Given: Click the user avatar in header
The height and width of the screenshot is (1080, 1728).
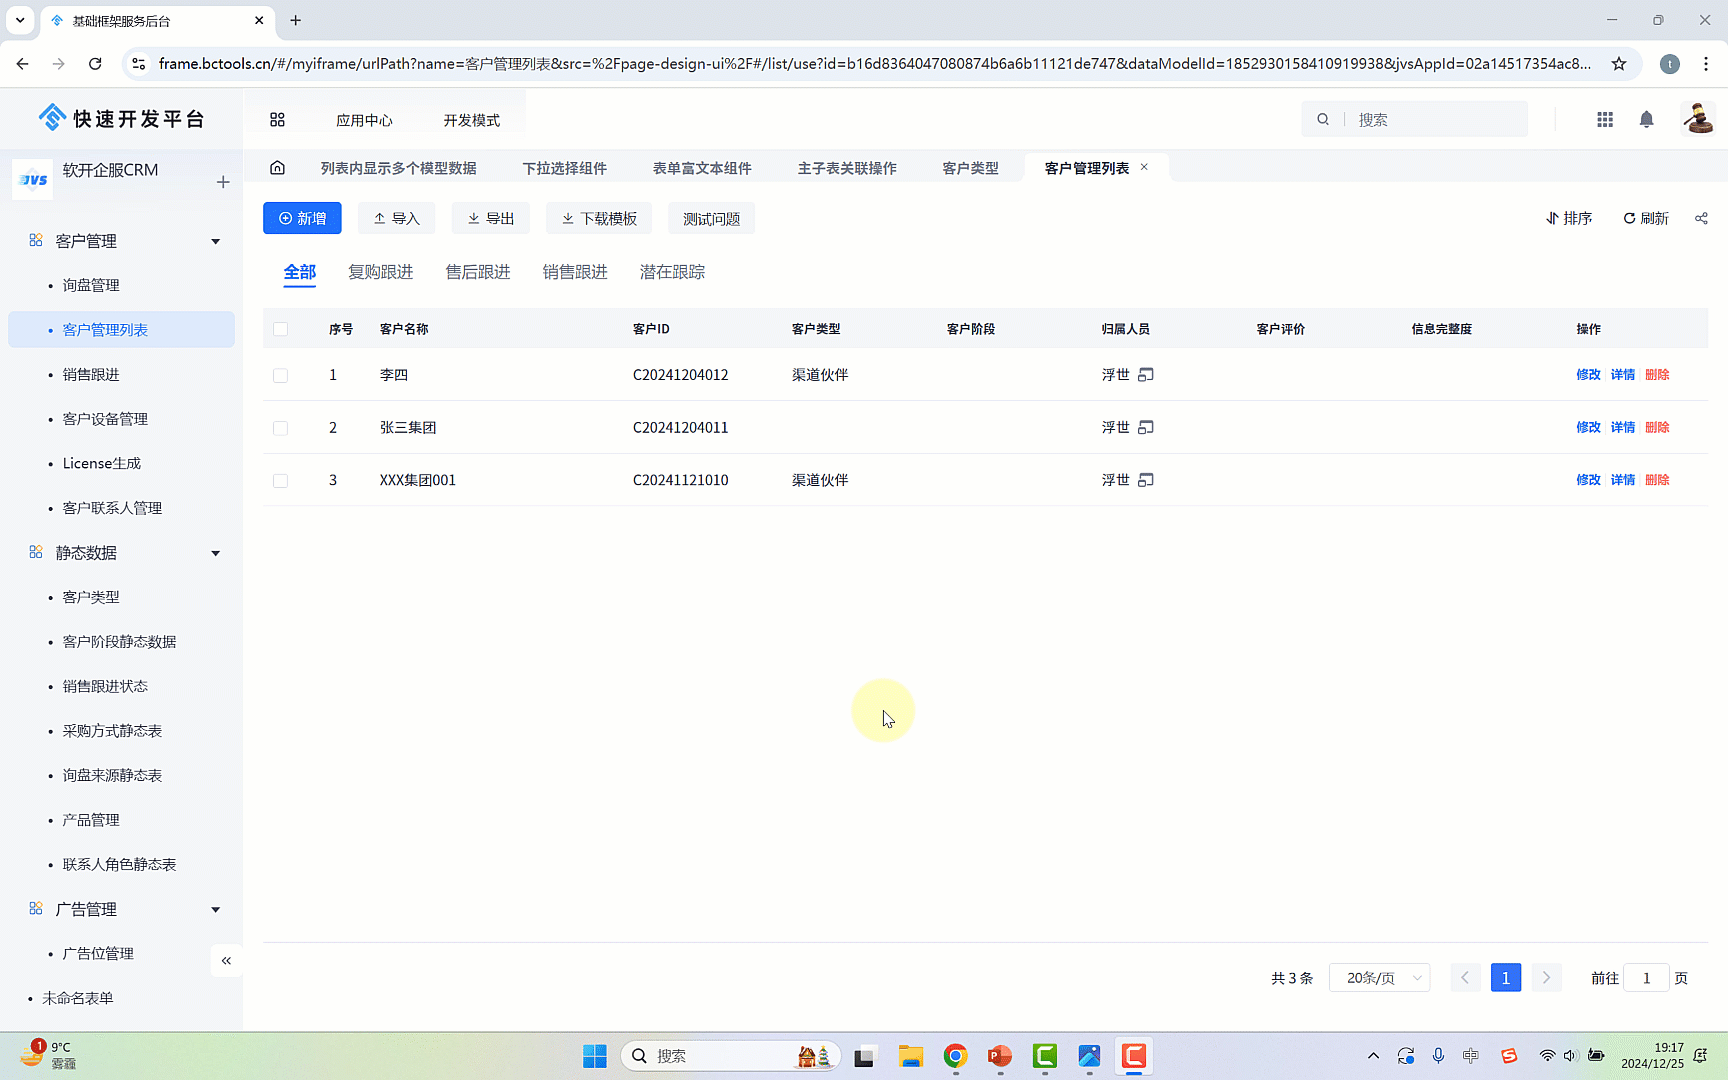Looking at the screenshot, I should (x=1698, y=119).
